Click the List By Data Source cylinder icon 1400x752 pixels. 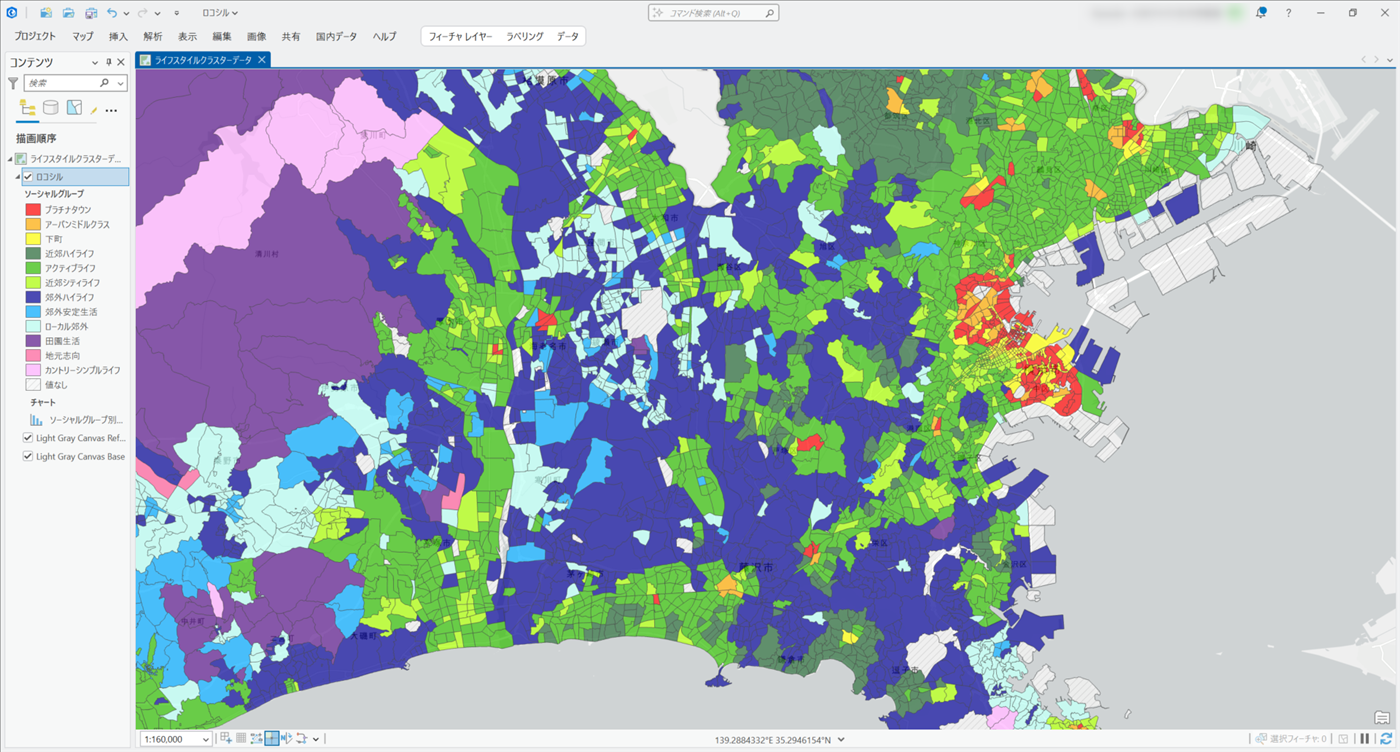[x=50, y=109]
